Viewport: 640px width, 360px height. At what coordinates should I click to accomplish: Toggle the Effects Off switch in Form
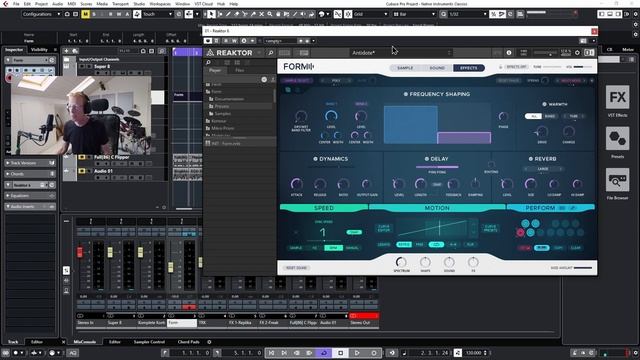click(x=516, y=67)
